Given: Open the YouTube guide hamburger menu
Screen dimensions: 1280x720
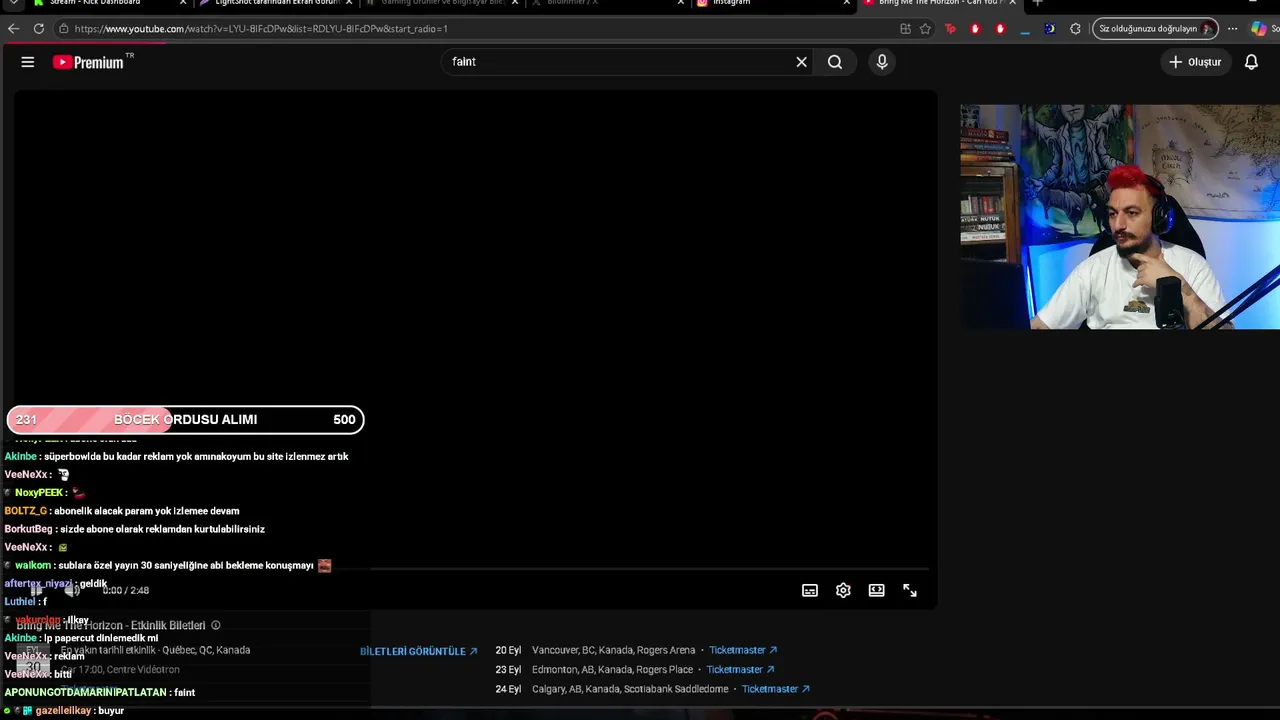Looking at the screenshot, I should [x=28, y=62].
